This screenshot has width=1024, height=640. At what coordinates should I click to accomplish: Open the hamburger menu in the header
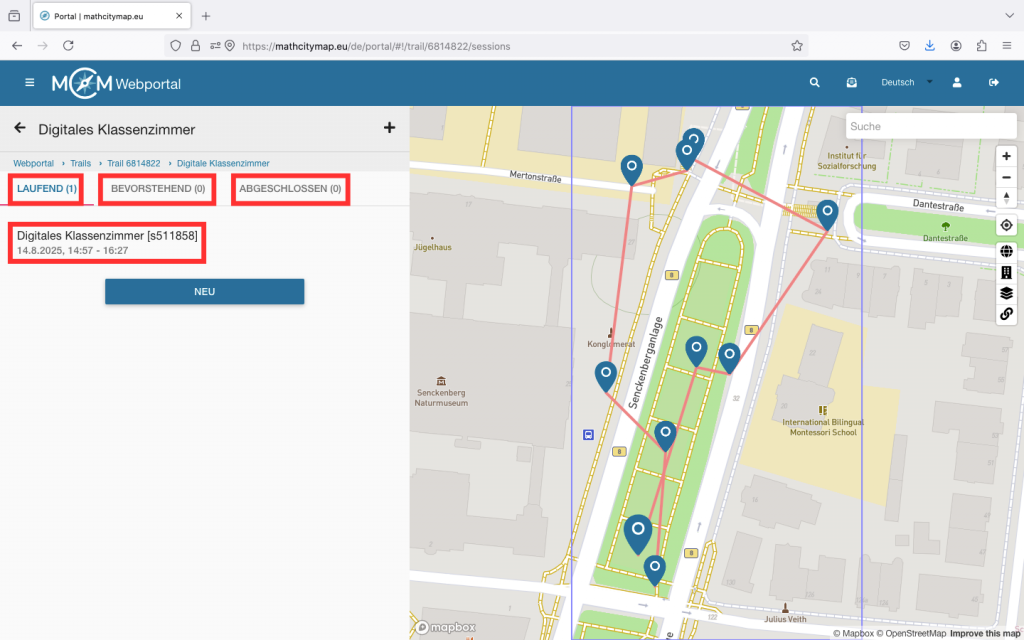click(x=29, y=83)
